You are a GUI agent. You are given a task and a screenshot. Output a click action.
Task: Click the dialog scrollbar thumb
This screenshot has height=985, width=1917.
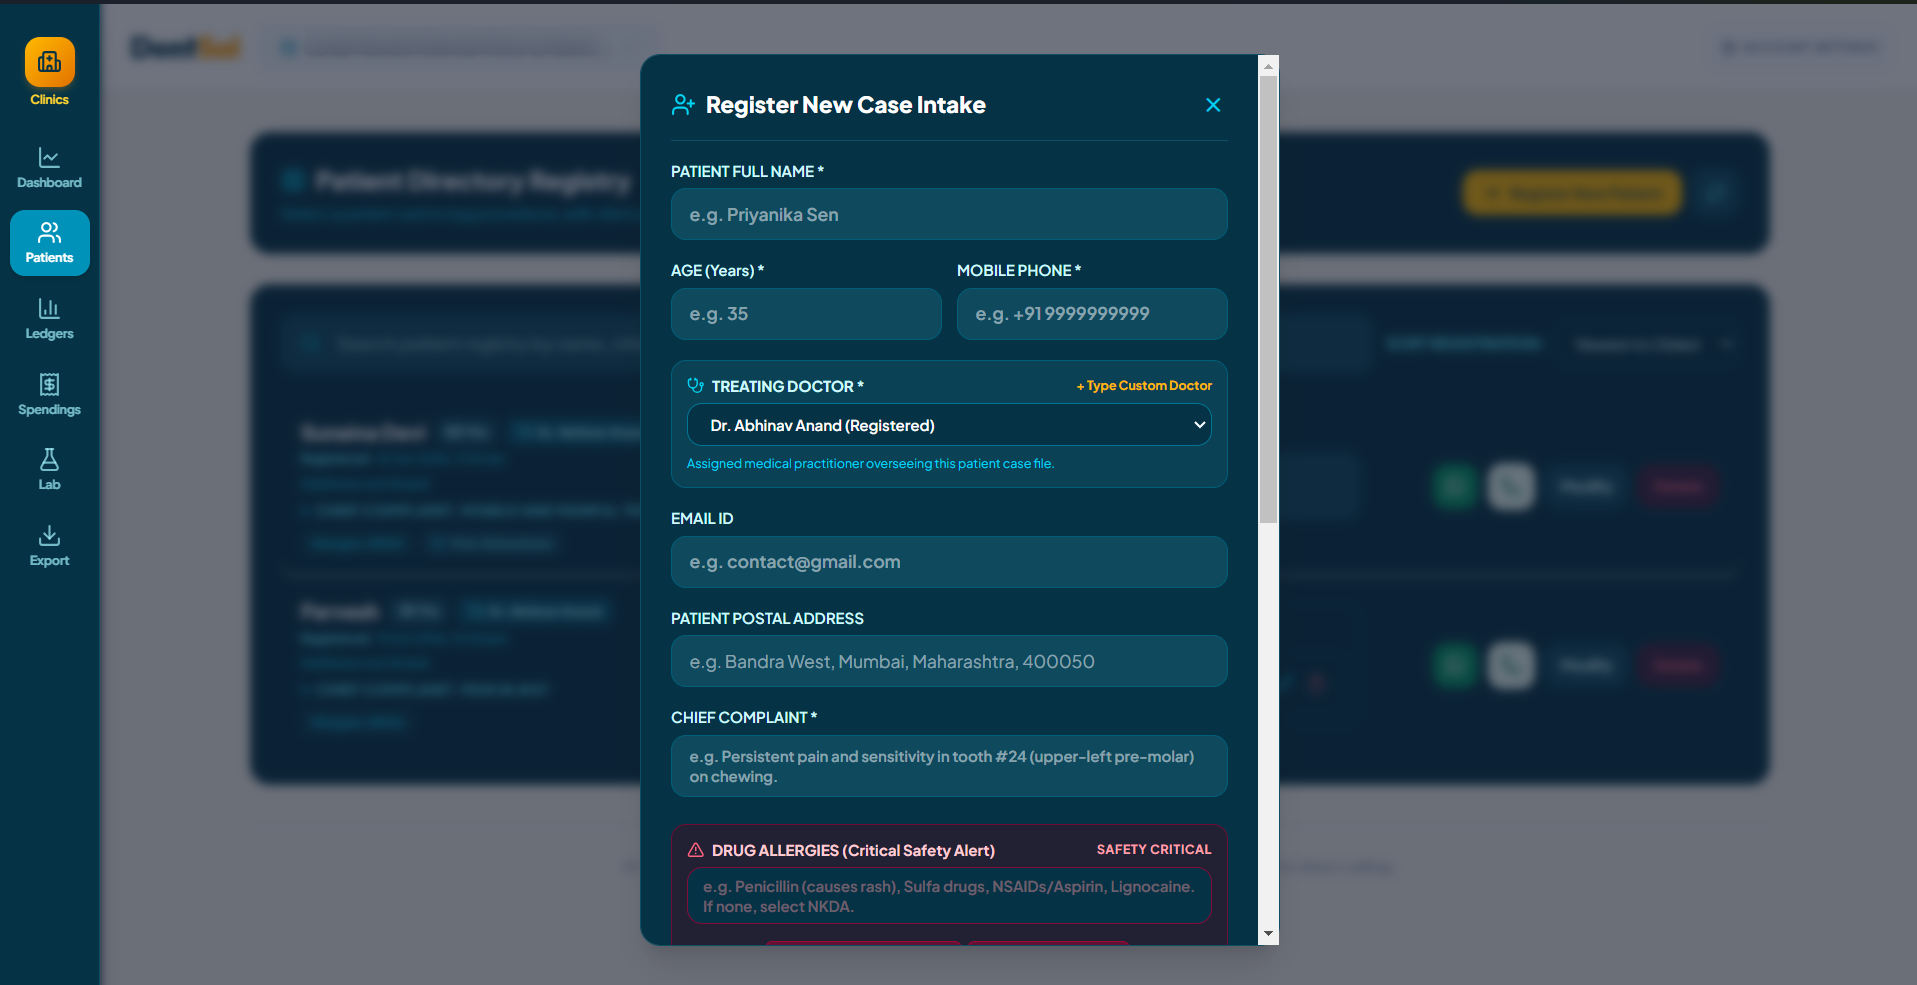pos(1268,300)
